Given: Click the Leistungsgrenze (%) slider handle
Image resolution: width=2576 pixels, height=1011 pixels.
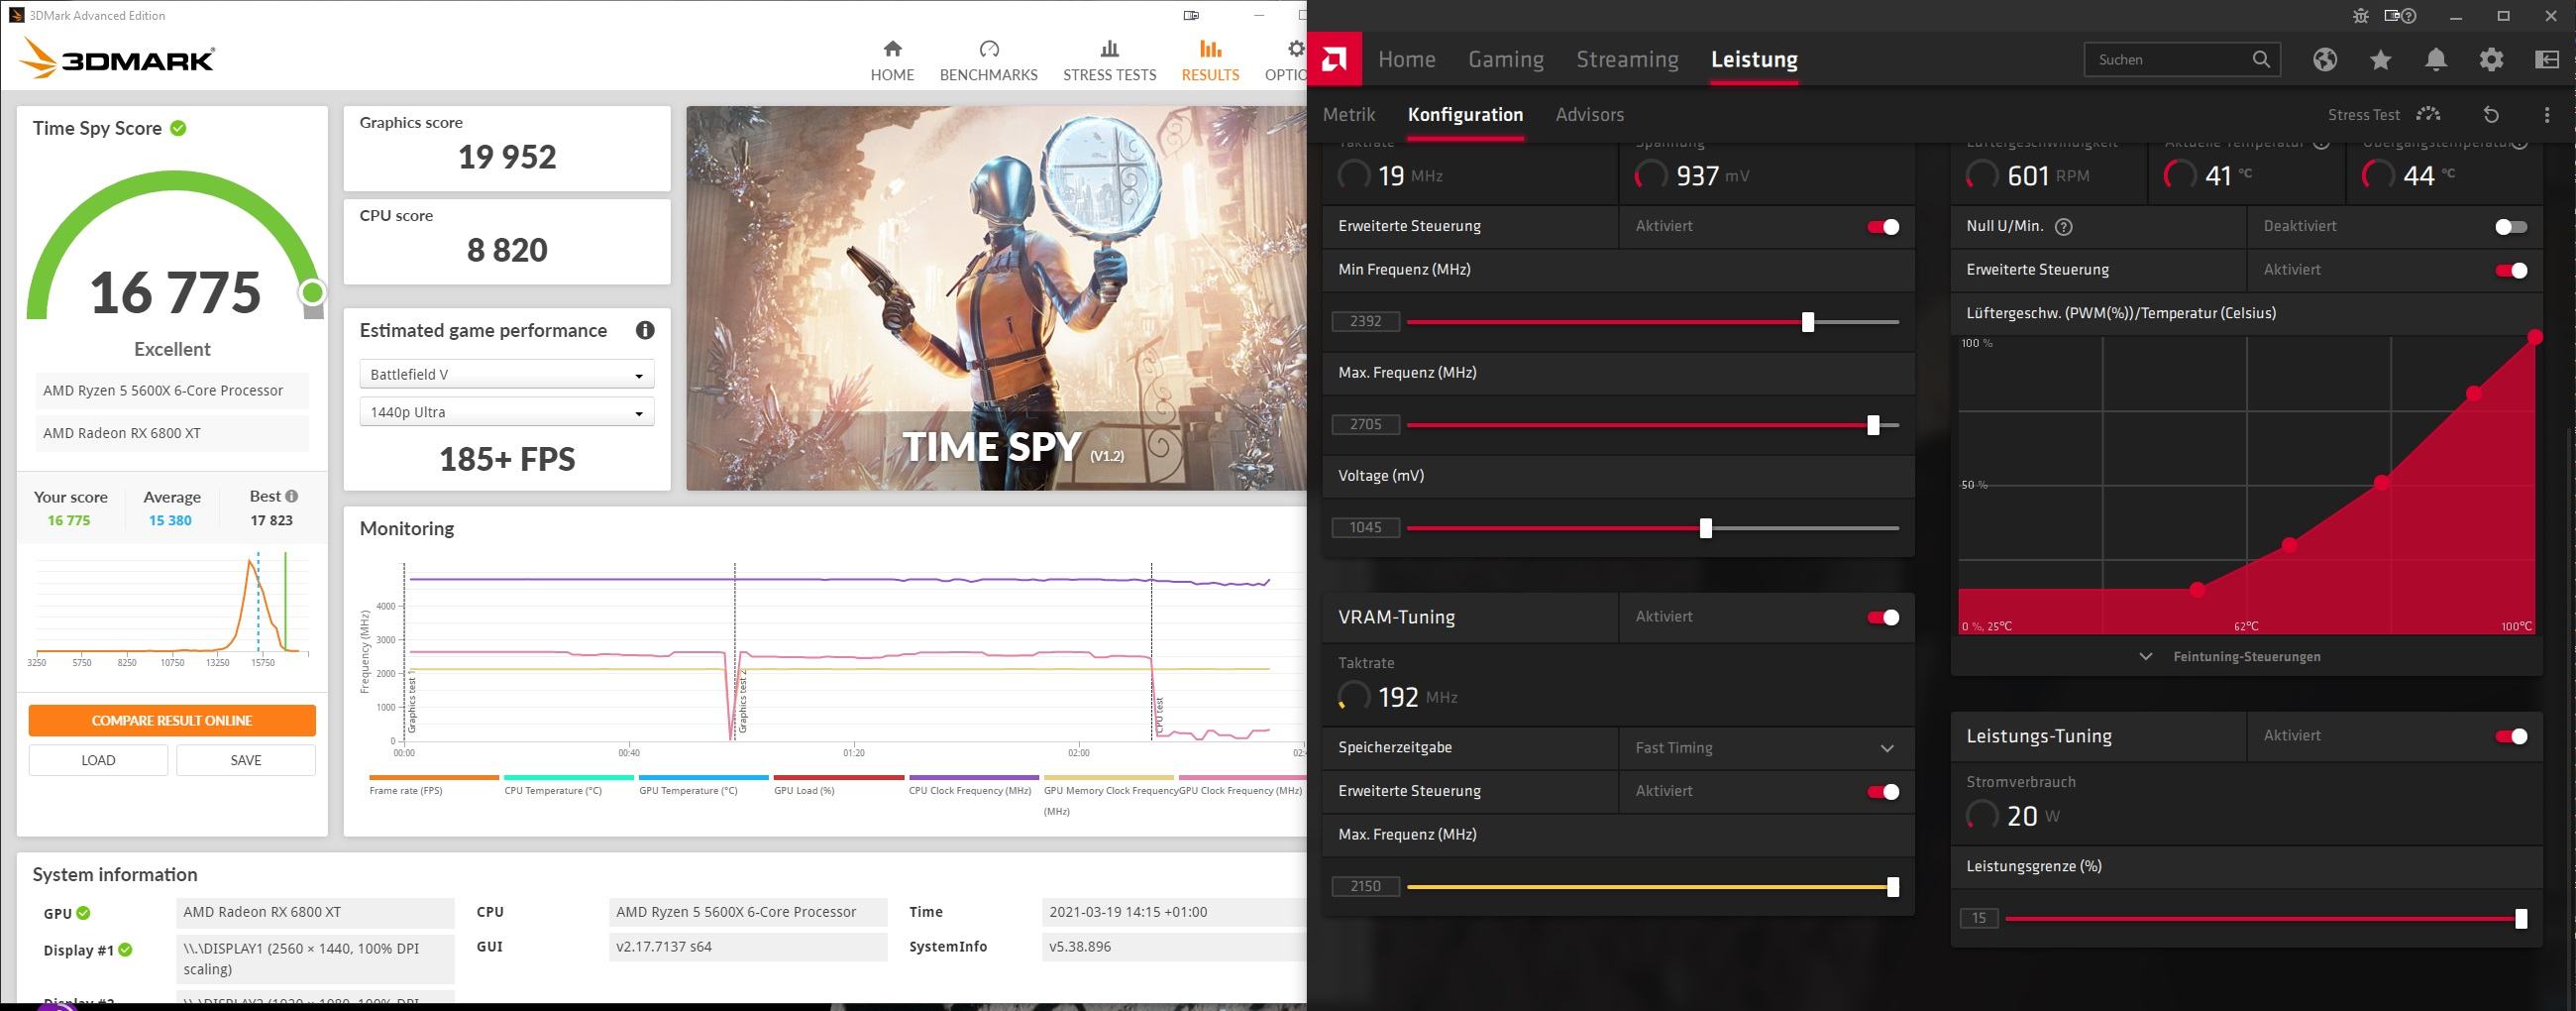Looking at the screenshot, I should 2521,919.
